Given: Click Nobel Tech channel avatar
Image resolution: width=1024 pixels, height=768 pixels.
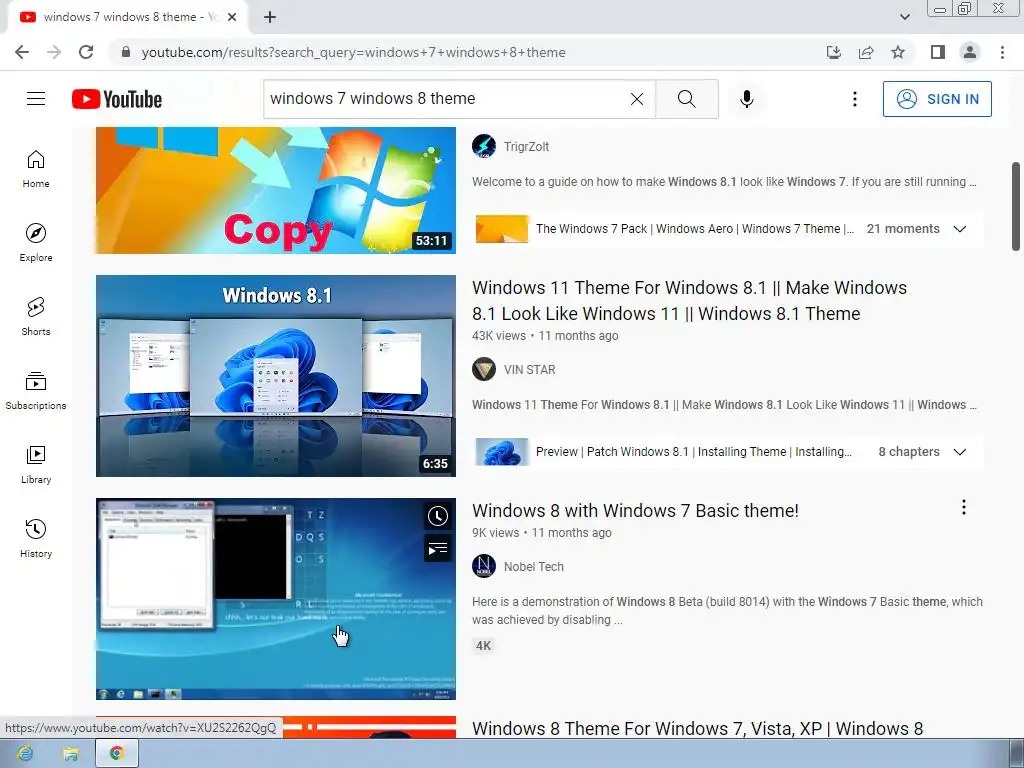Looking at the screenshot, I should click(484, 566).
